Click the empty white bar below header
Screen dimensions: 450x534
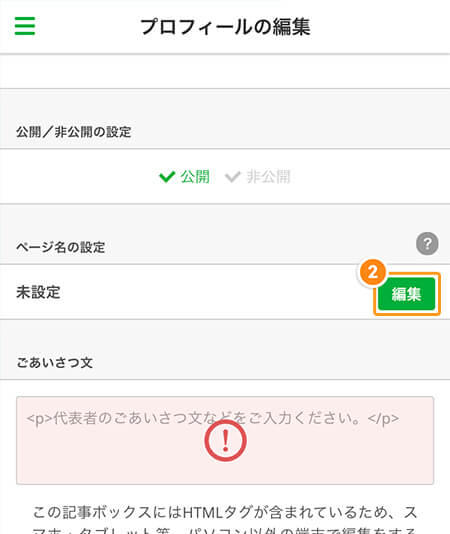(225, 72)
